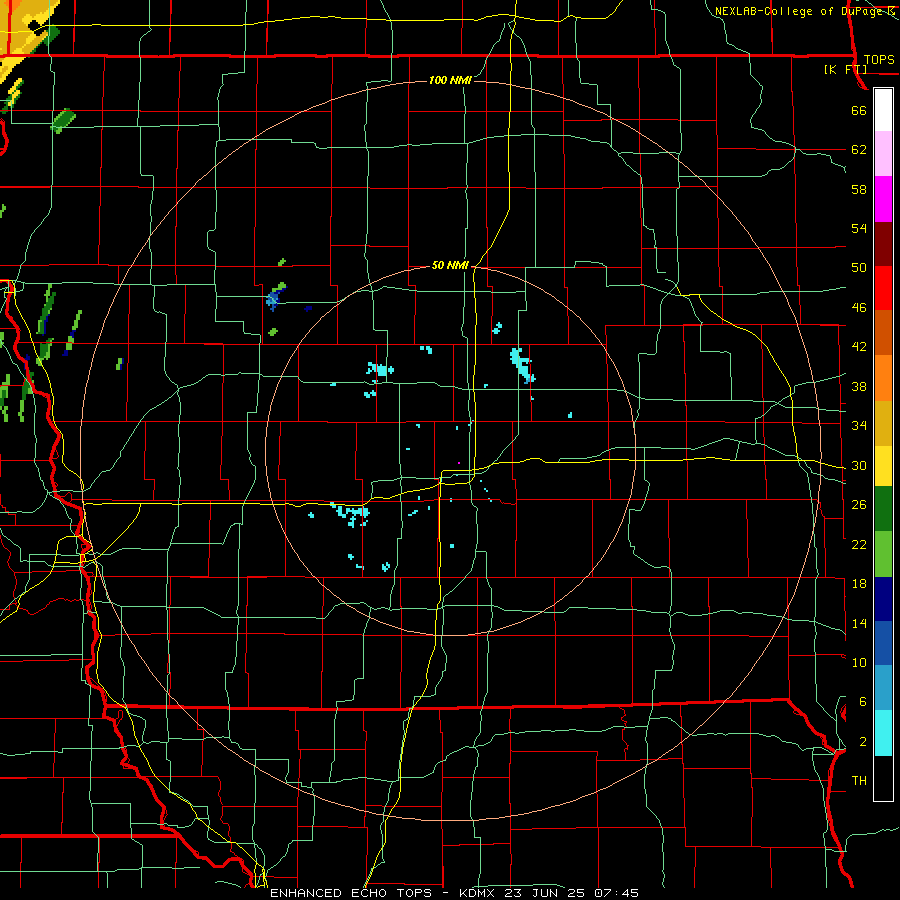900x900 pixels.
Task: Click the black TH legend swatch
Action: pyautogui.click(x=883, y=778)
